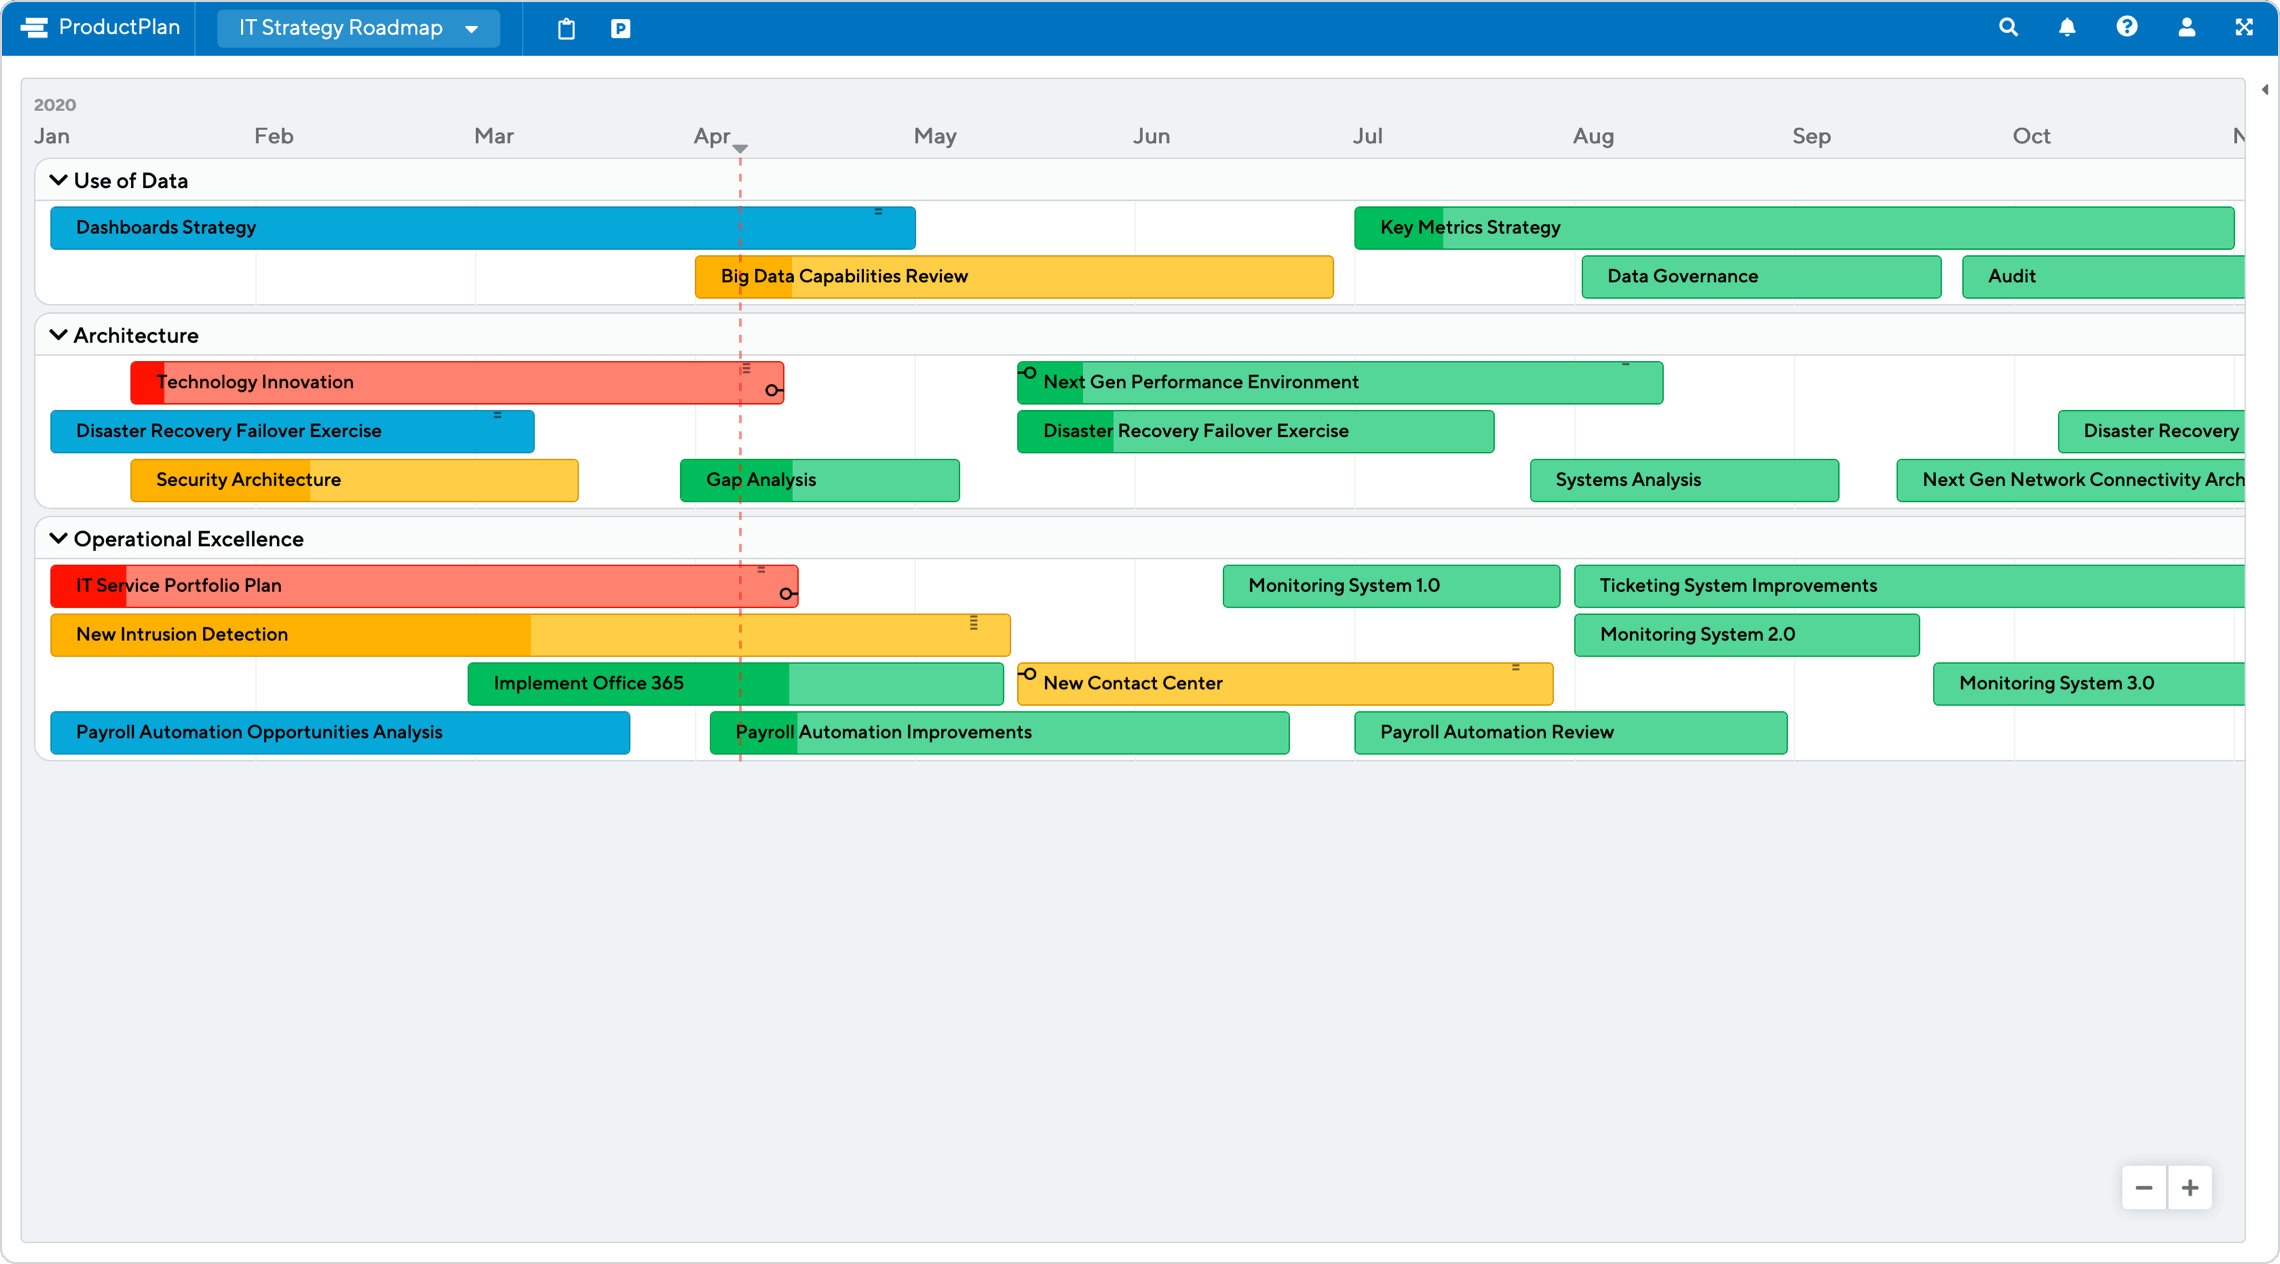Click the zoom out minus button
The width and height of the screenshot is (2280, 1264).
[x=2145, y=1188]
